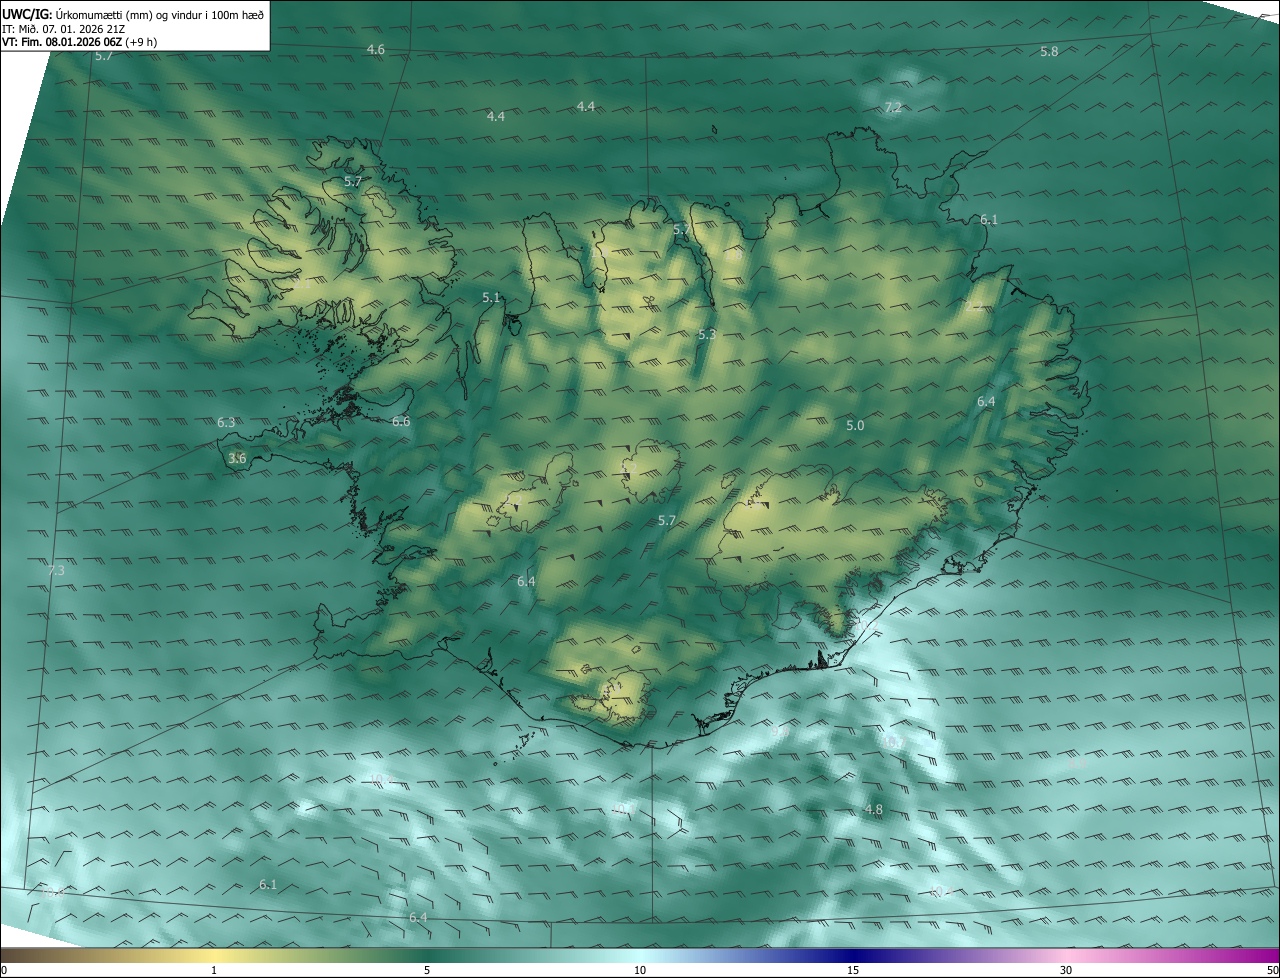Viewport: 1280px width, 978px height.
Task: Click the colour scale label 10
Action: (640, 970)
